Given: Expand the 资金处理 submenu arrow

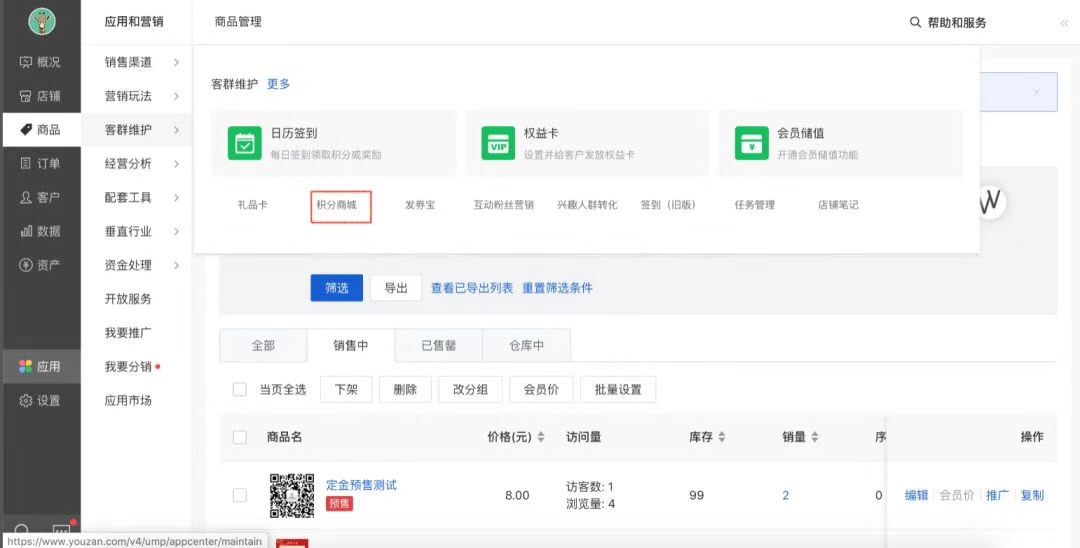Looking at the screenshot, I should tap(176, 265).
